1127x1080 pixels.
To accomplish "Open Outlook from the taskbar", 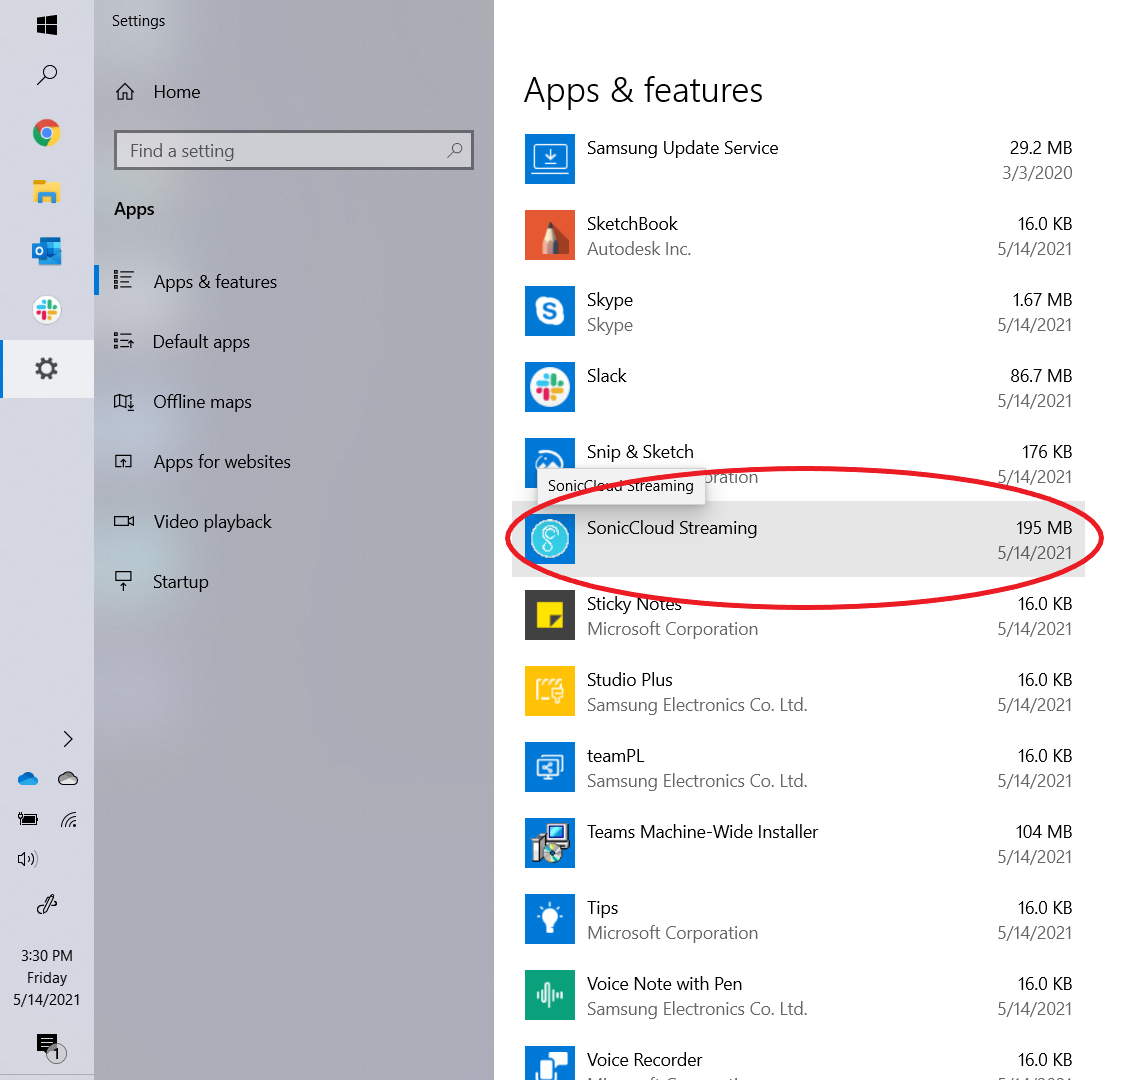I will pos(46,251).
